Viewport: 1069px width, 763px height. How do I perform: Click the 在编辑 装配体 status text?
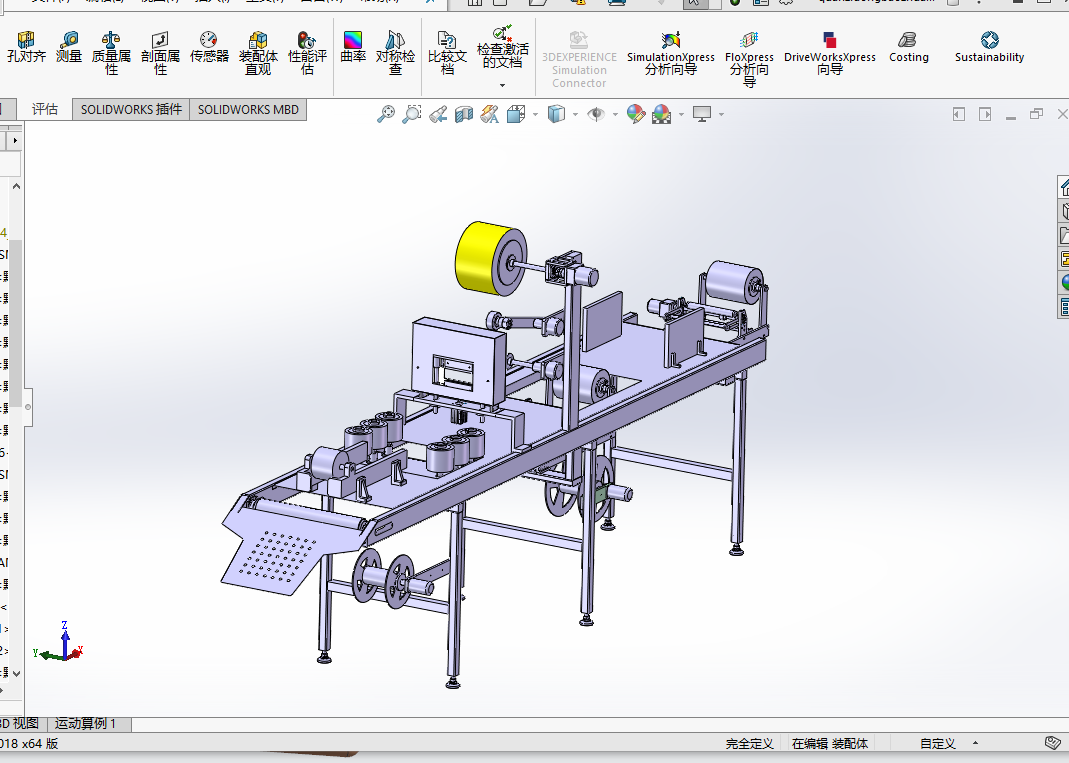pos(830,744)
